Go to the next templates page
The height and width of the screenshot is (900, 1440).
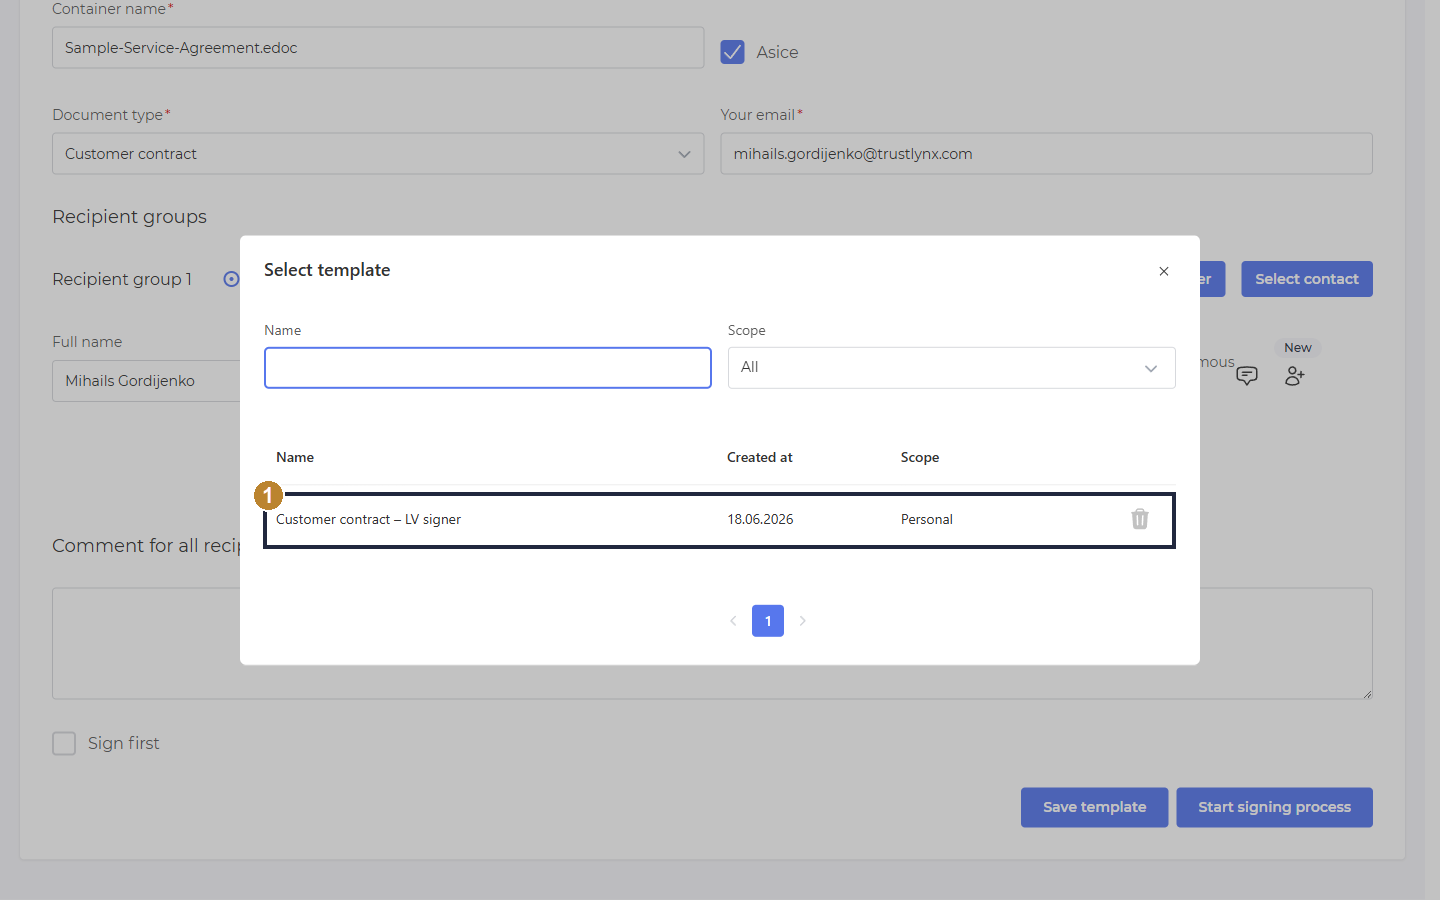click(803, 621)
